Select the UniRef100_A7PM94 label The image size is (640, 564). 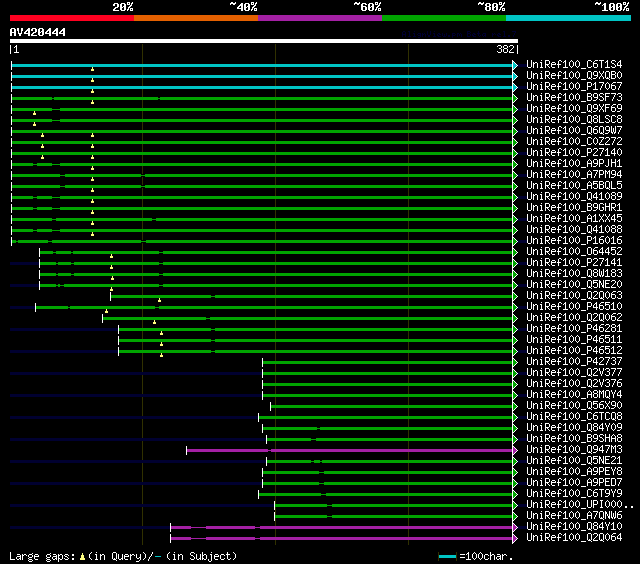pyautogui.click(x=574, y=175)
